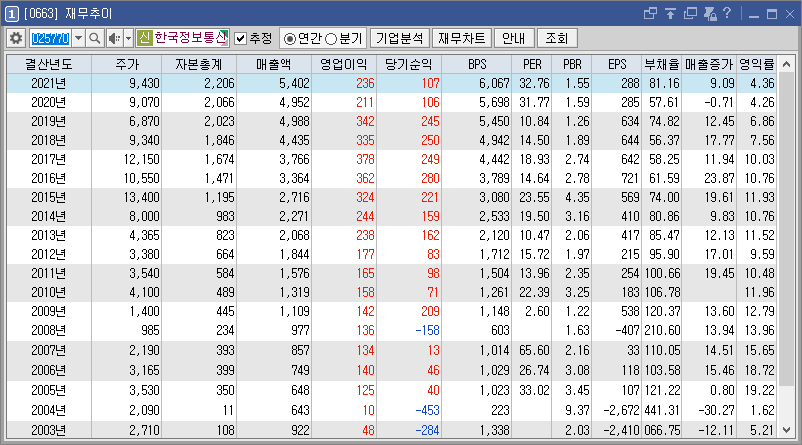The image size is (802, 445).
Task: Click the scrollbar up arrow
Action: 787,64
